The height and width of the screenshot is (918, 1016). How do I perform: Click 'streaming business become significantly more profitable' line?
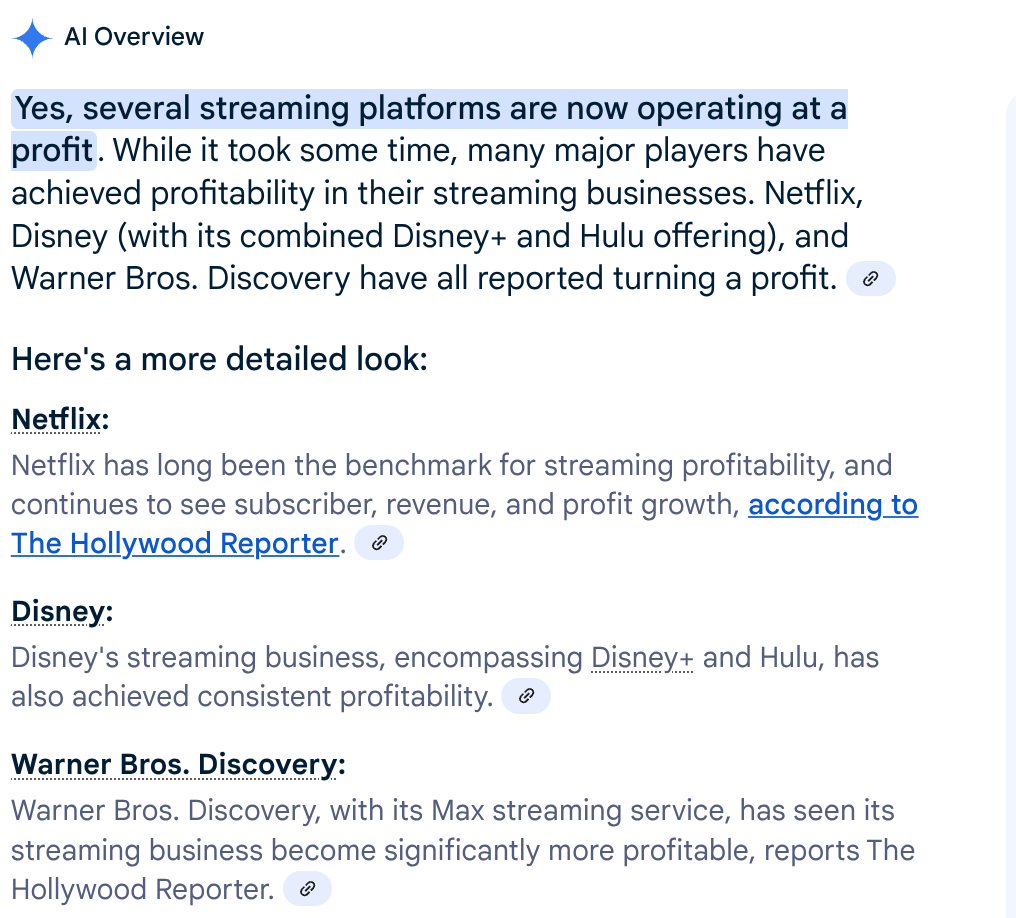(x=463, y=851)
